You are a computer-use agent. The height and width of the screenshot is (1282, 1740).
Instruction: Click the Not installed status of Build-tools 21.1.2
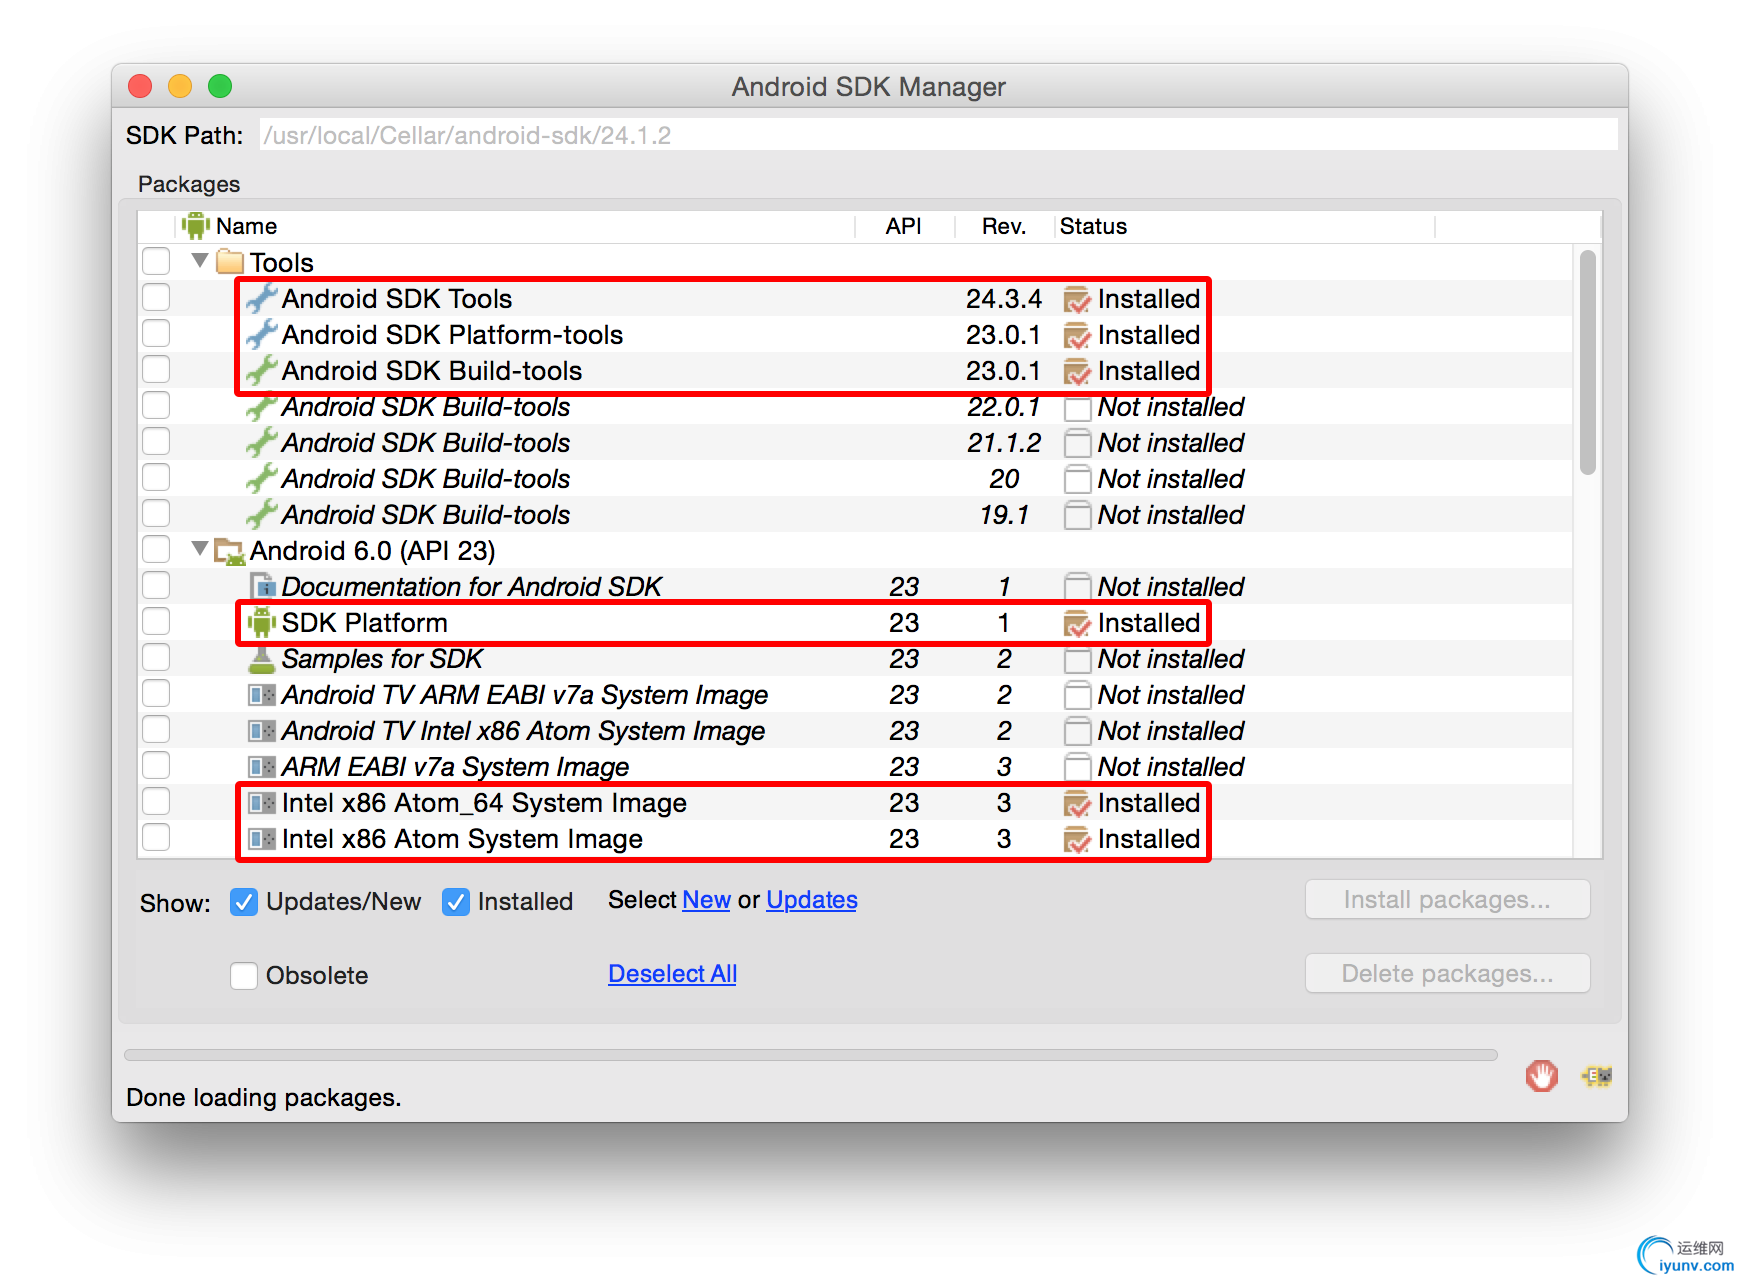(1171, 443)
